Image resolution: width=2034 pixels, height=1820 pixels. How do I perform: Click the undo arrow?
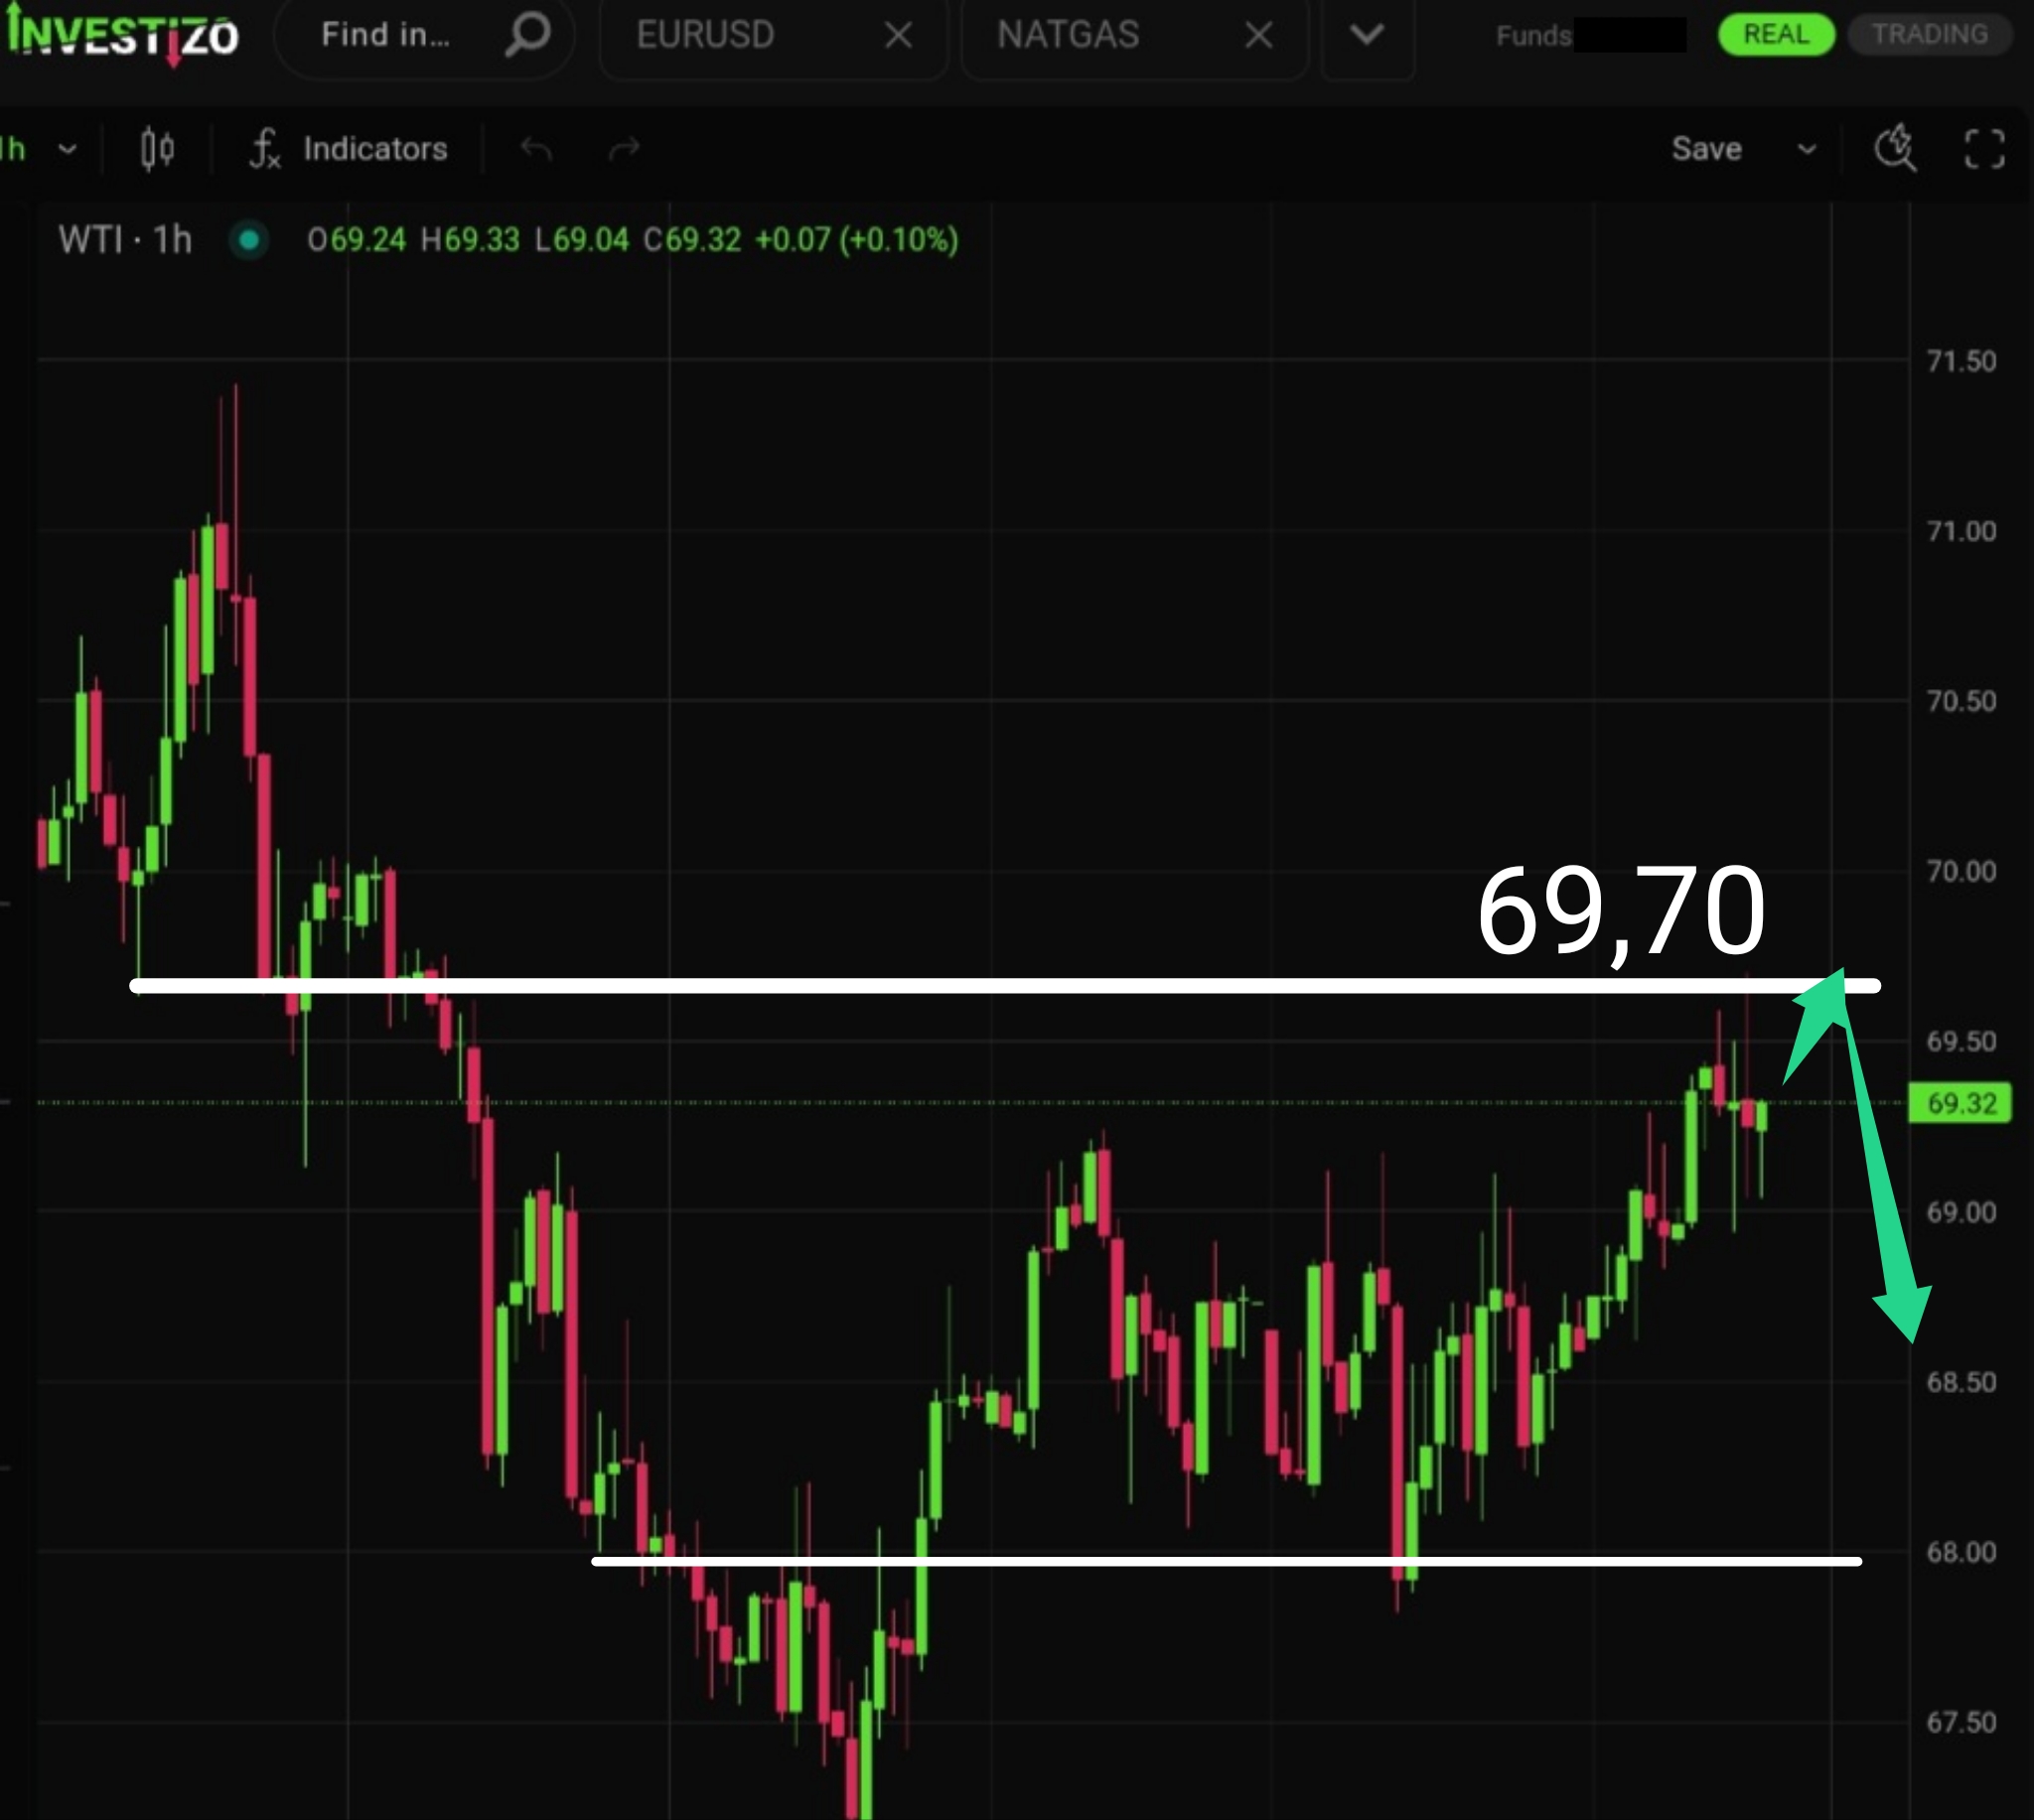point(536,150)
